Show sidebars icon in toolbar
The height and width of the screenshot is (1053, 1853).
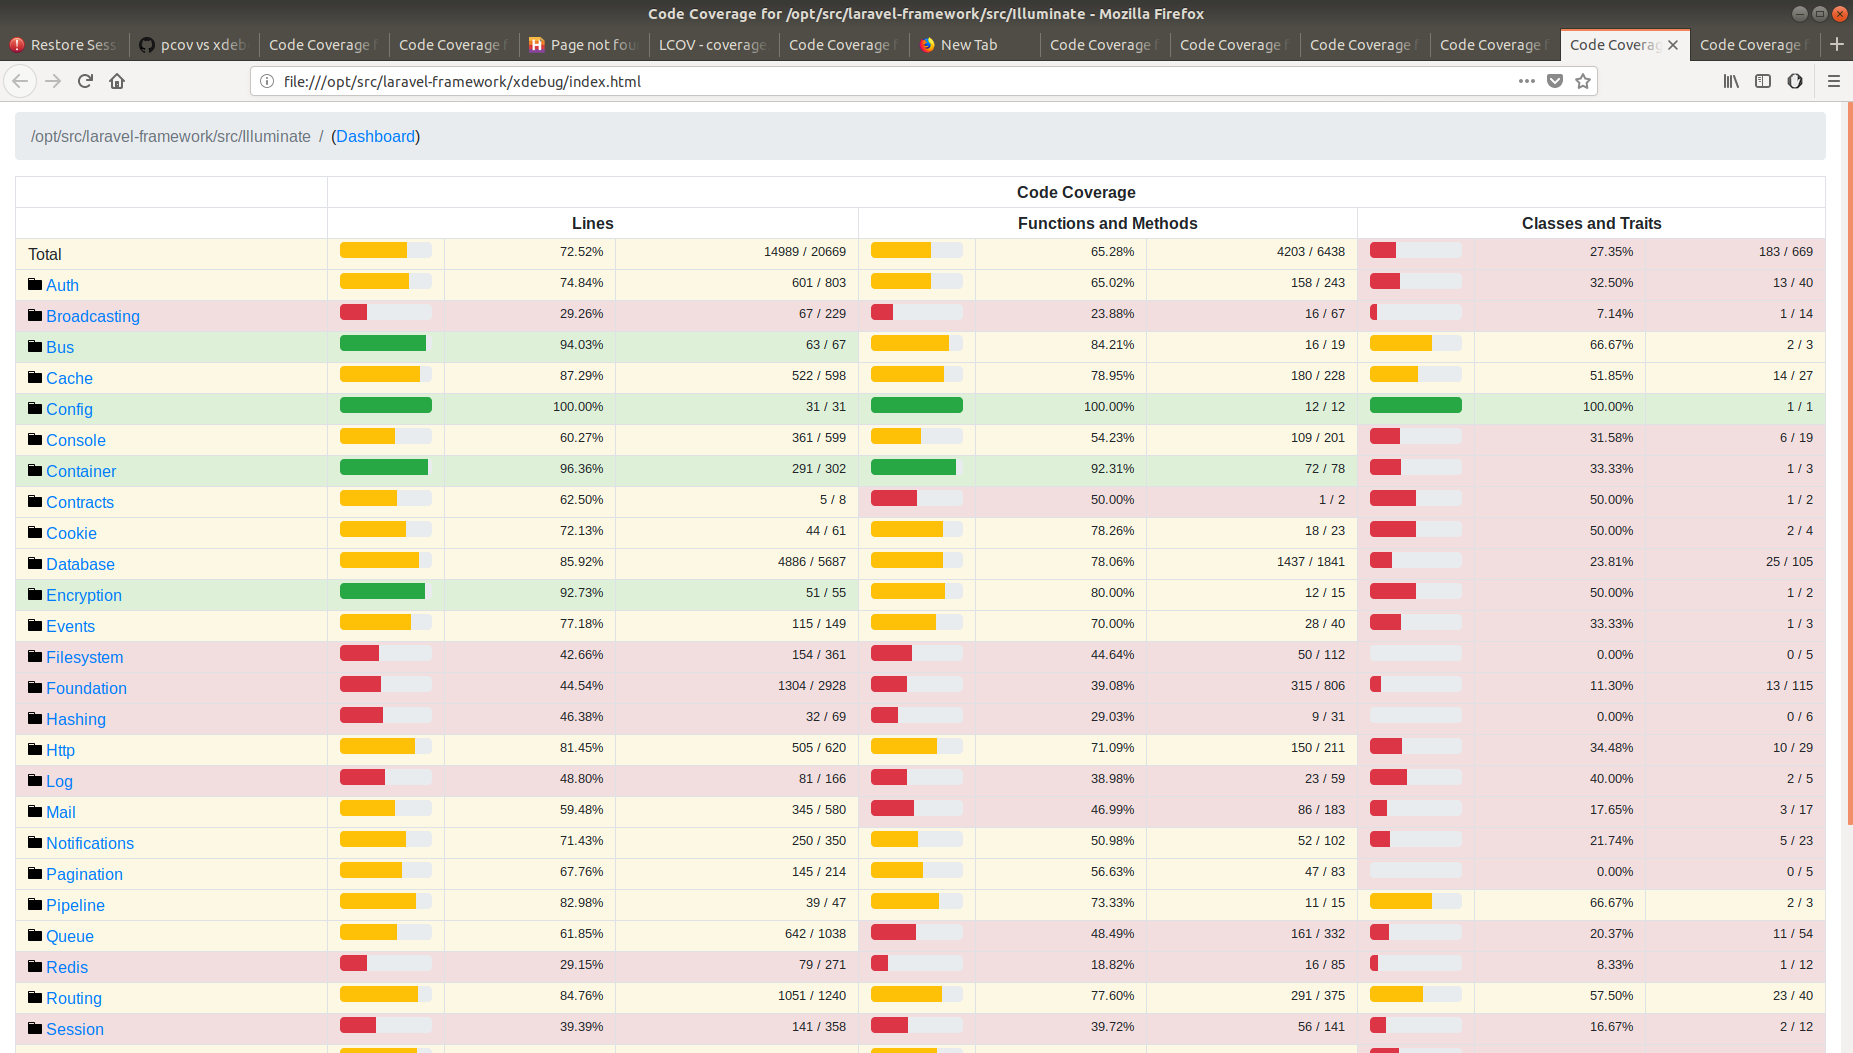[1763, 81]
